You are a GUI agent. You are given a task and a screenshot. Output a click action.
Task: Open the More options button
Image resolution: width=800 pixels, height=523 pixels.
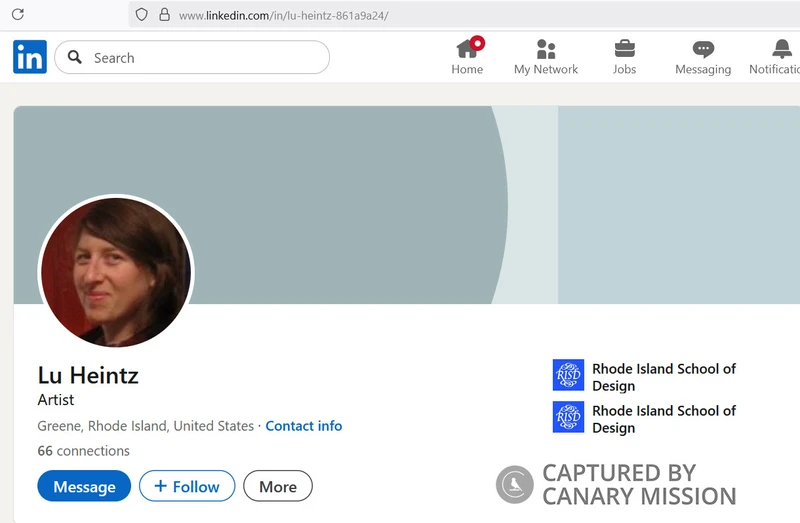[278, 486]
